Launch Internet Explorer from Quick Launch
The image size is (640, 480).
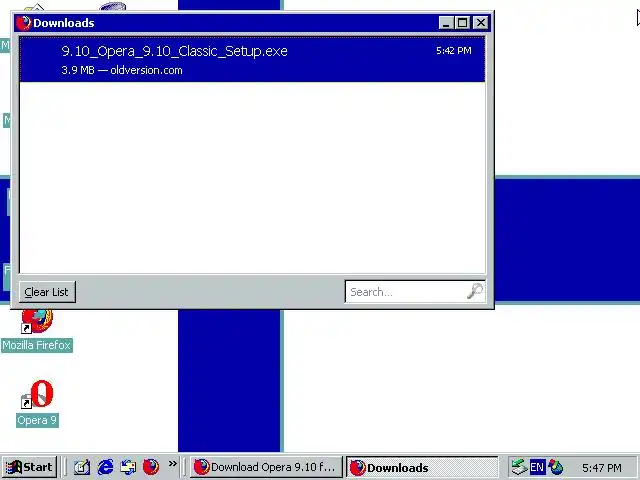(x=106, y=467)
